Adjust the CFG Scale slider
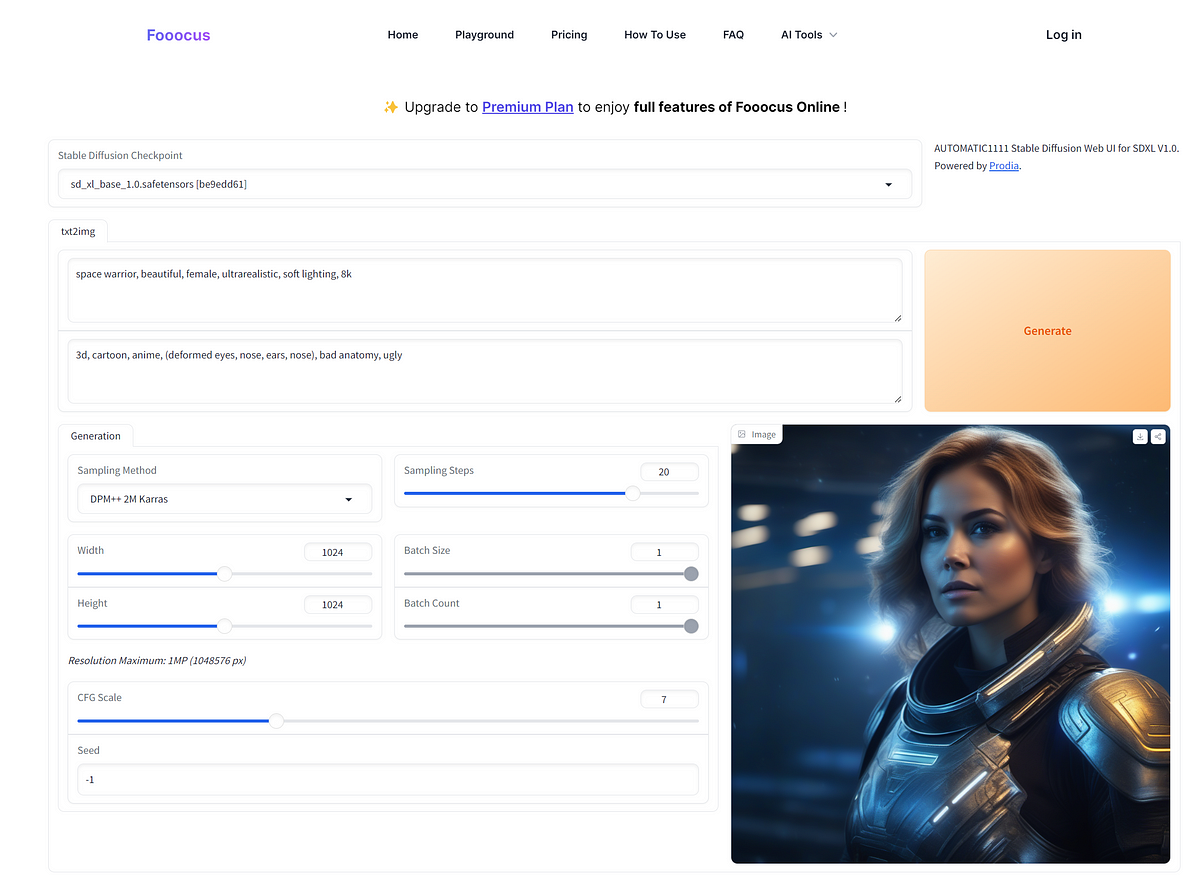Image resolution: width=1200 pixels, height=881 pixels. pos(388,720)
